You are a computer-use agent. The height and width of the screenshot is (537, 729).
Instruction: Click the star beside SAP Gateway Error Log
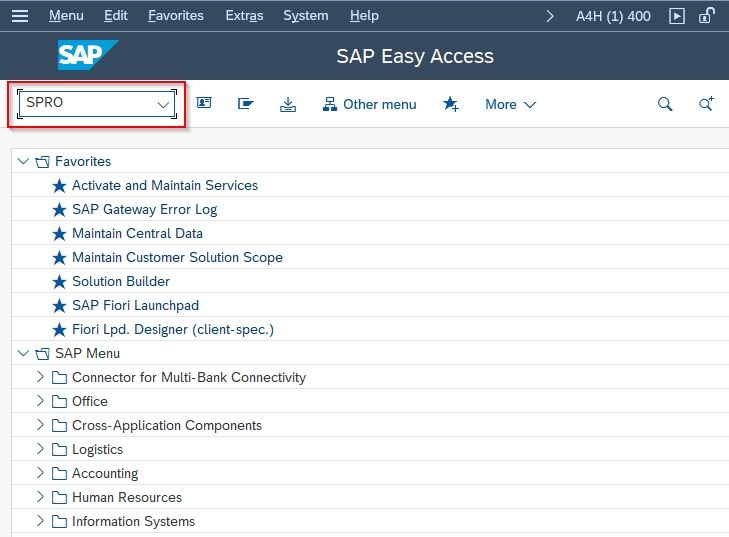click(x=59, y=210)
